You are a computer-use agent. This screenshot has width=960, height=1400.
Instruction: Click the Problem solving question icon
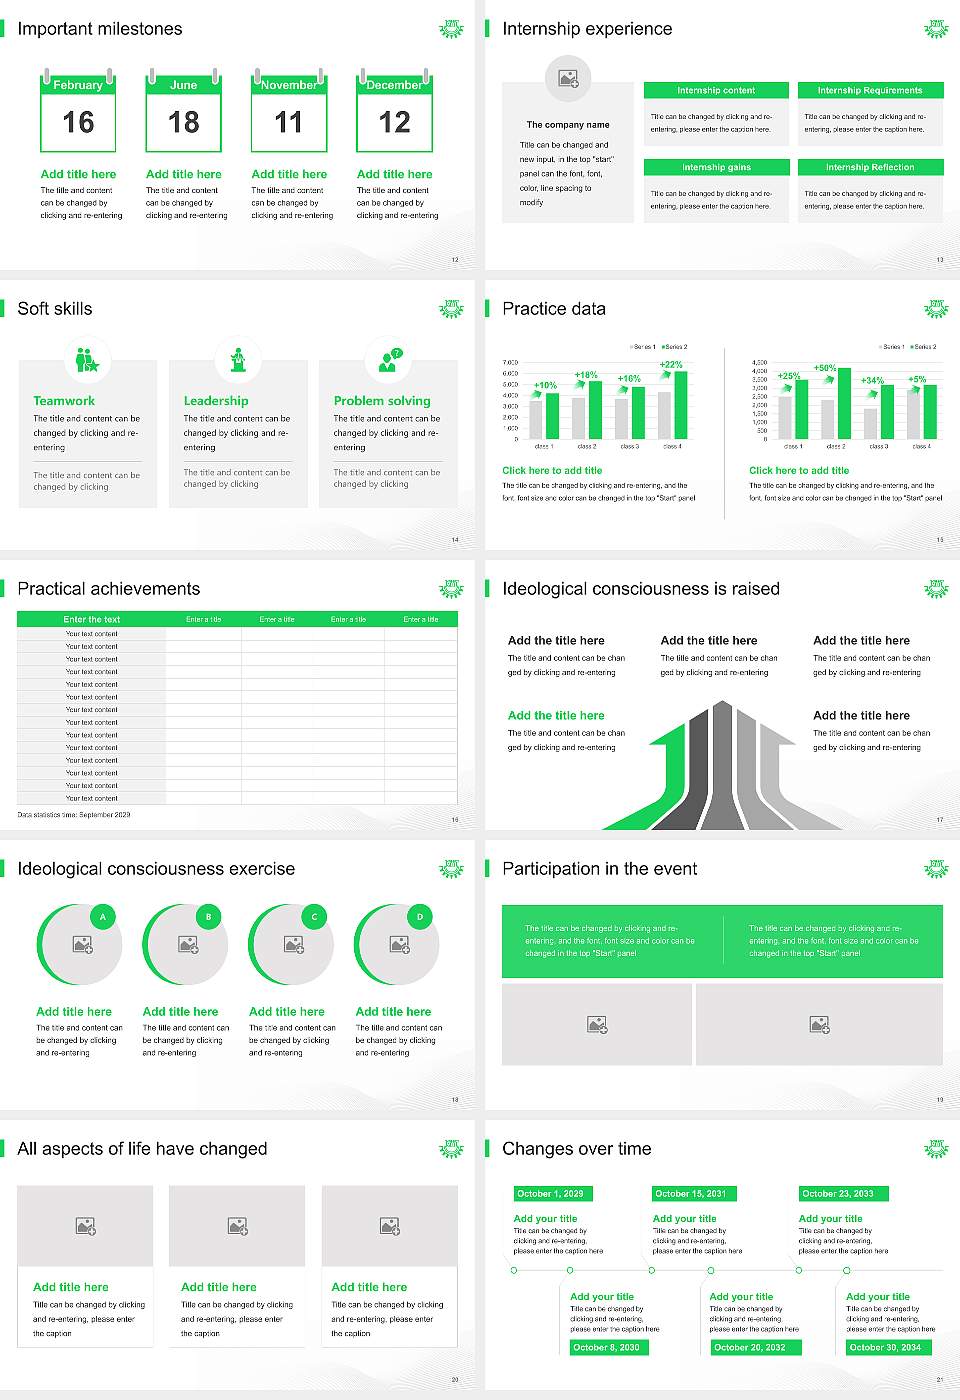pos(388,360)
